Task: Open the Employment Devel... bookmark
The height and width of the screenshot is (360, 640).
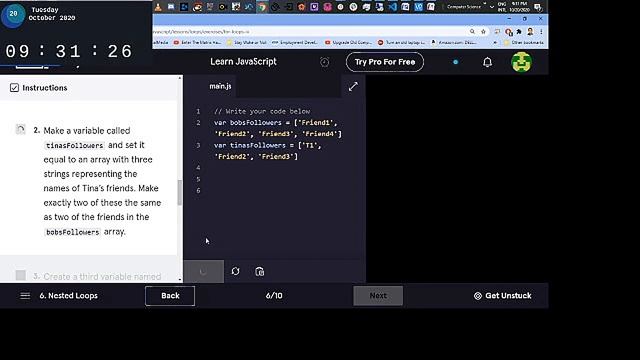Action: pos(295,42)
